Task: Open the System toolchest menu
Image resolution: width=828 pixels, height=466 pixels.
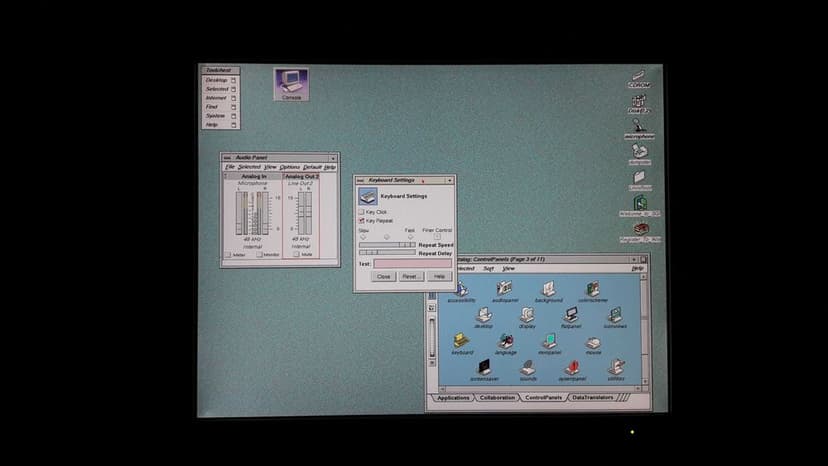Action: pos(220,116)
